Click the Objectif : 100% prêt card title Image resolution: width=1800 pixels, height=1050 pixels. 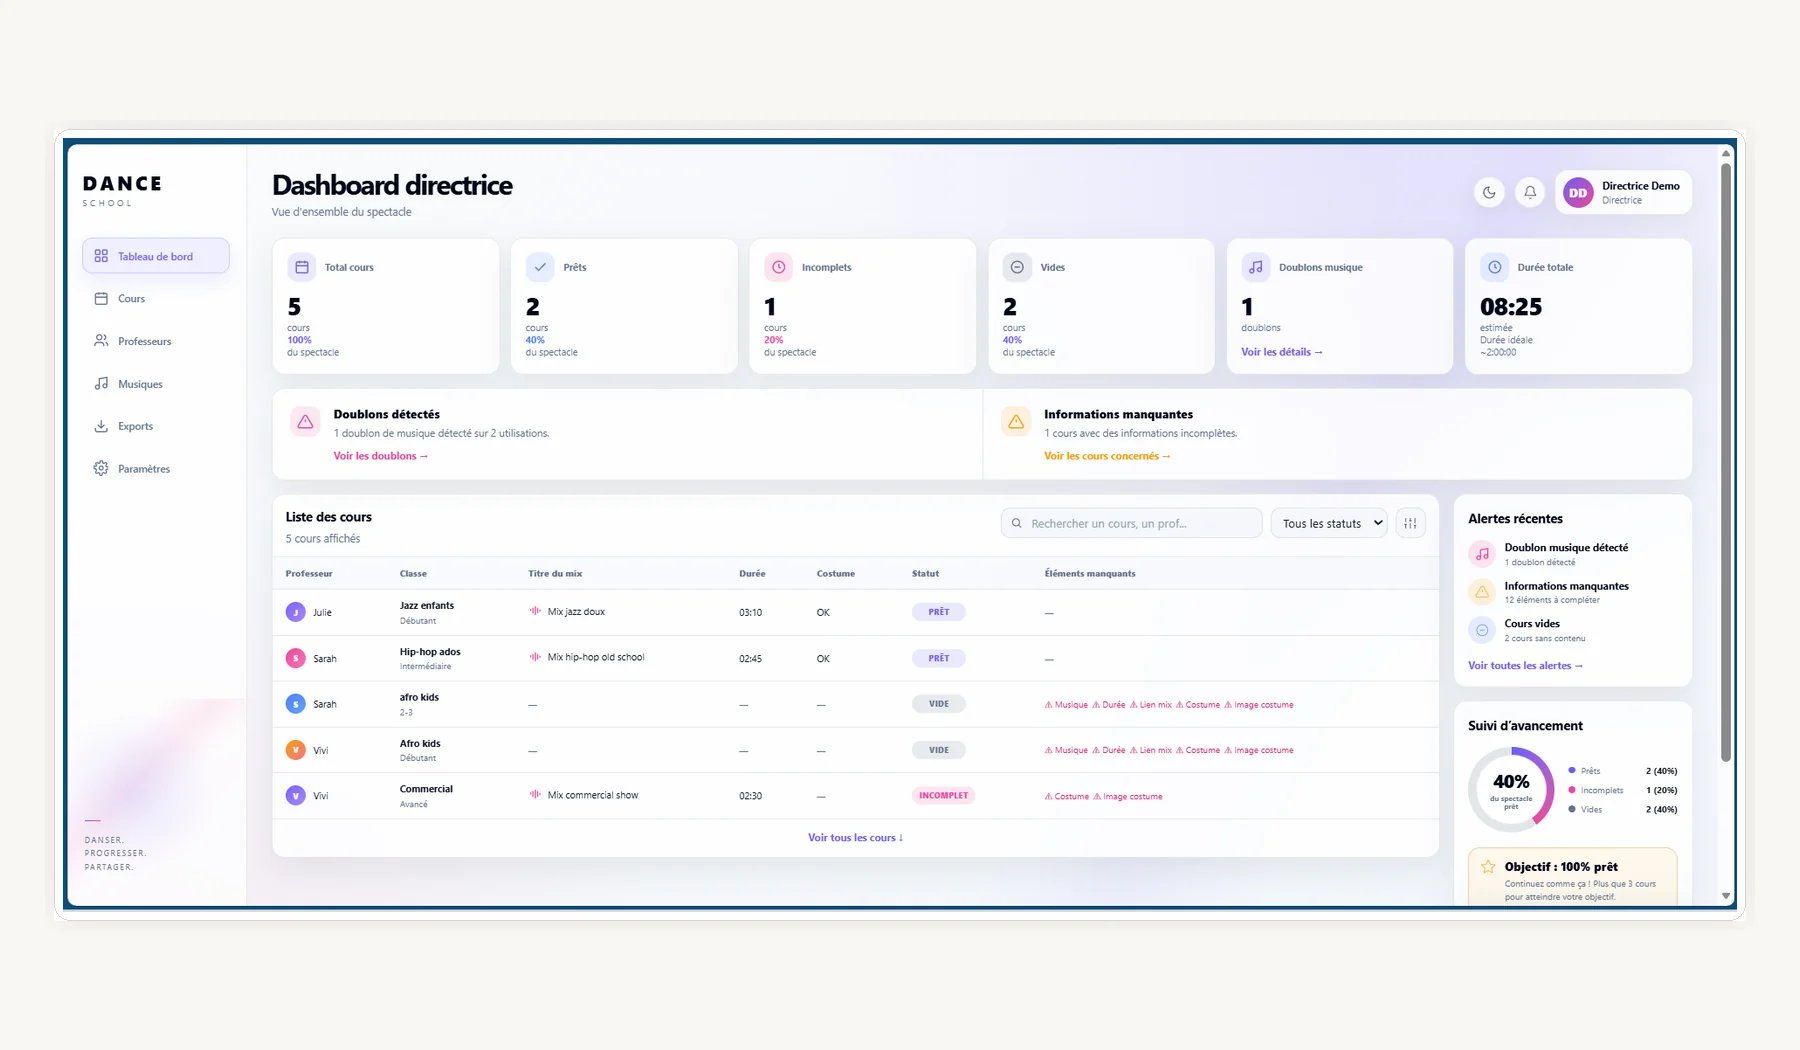[1561, 867]
